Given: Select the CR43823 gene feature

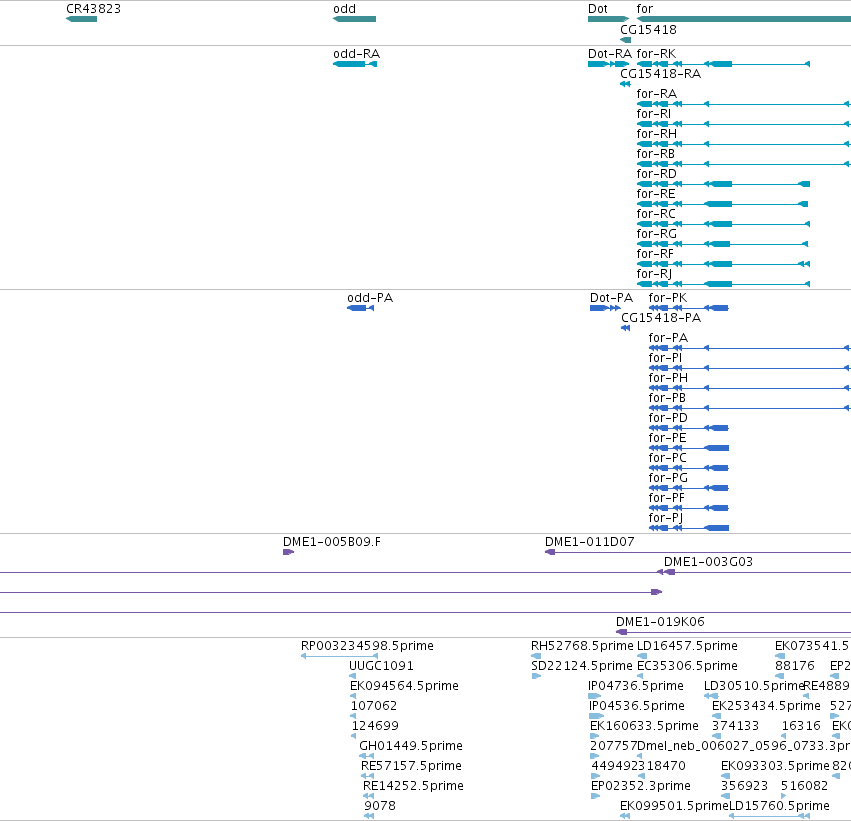Looking at the screenshot, I should point(81,19).
